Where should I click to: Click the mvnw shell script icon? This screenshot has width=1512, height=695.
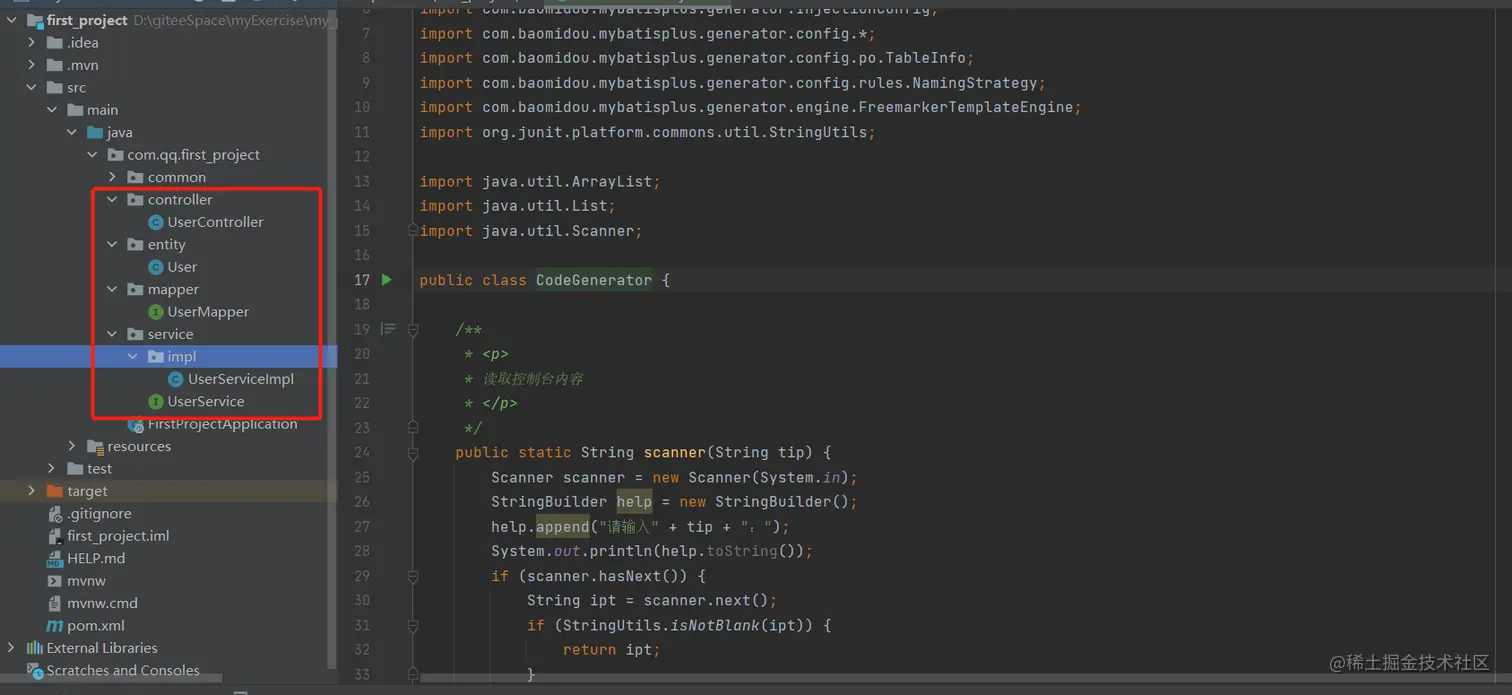(x=55, y=581)
